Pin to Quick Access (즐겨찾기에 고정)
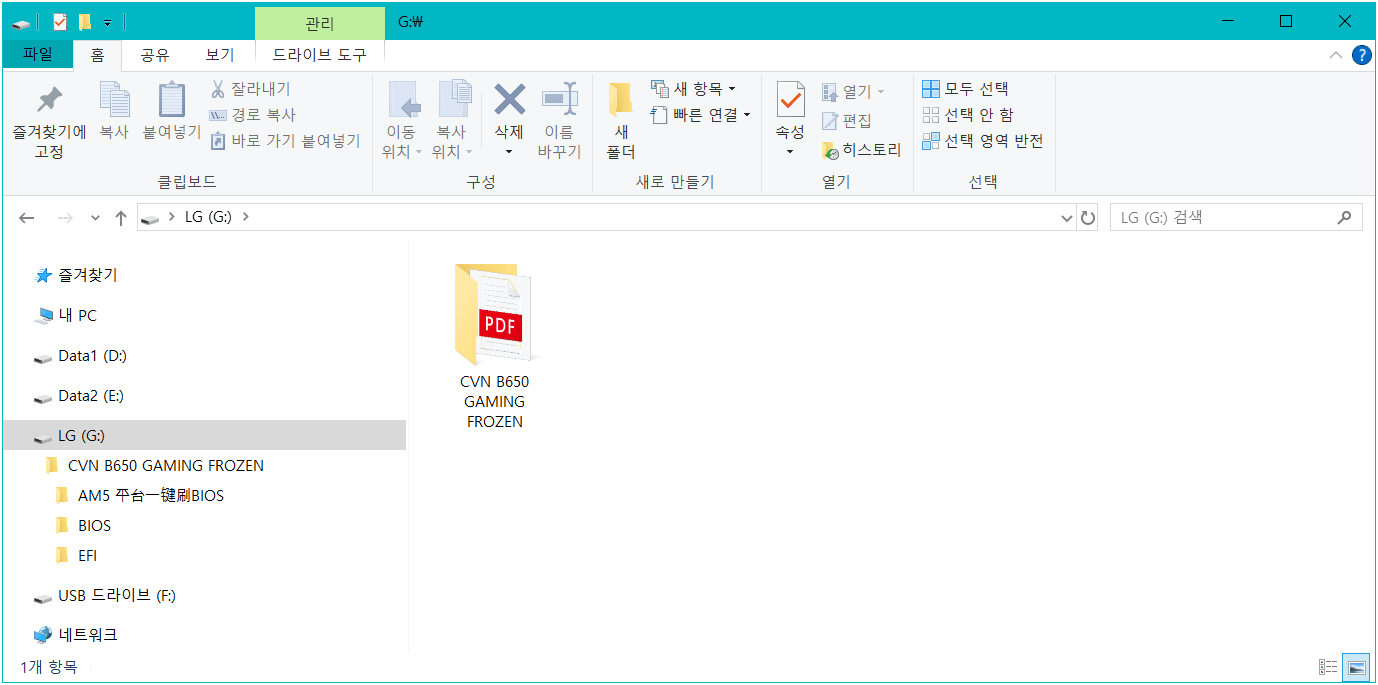 pyautogui.click(x=49, y=120)
